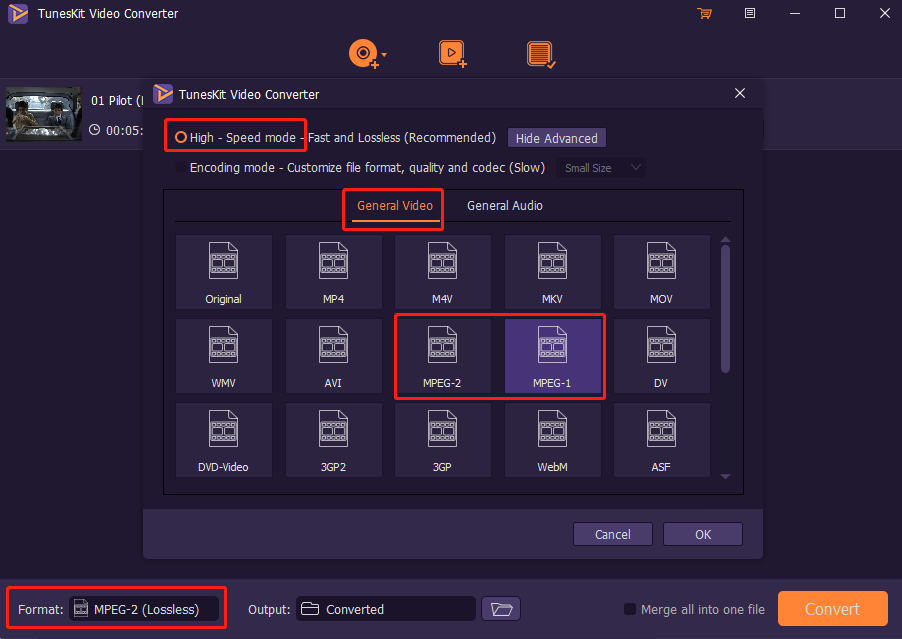Click the Converted output path field
This screenshot has width=902, height=639.
click(x=385, y=609)
